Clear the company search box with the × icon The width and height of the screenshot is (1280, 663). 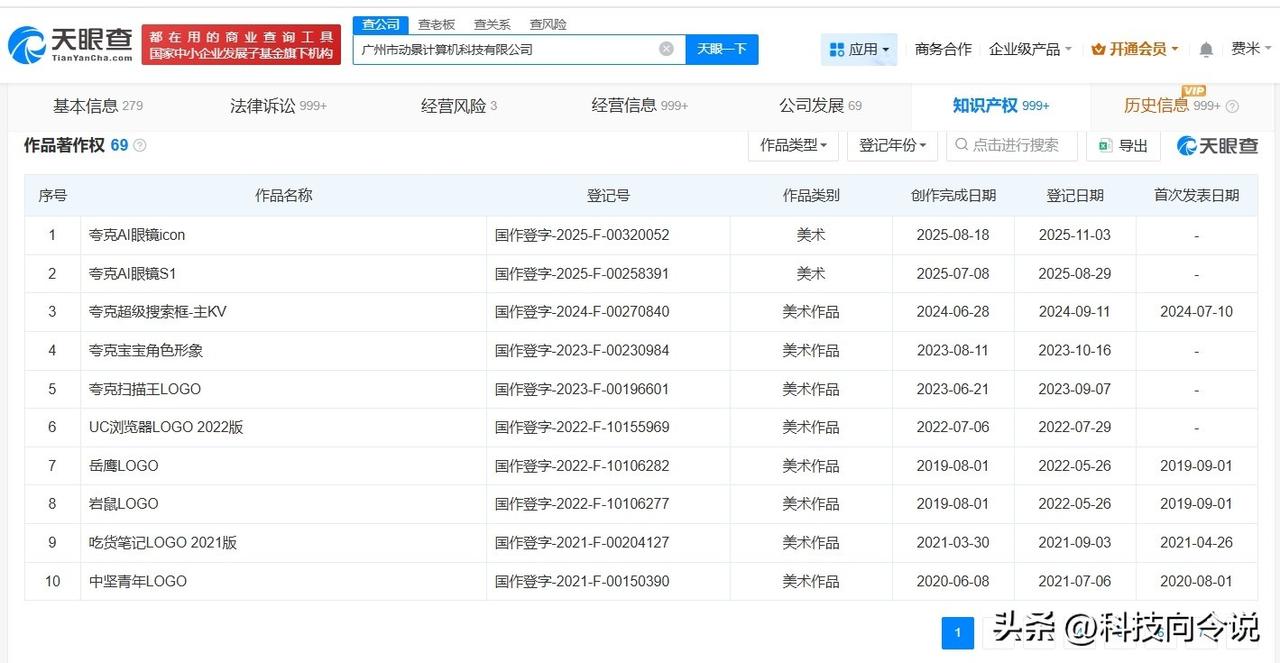point(665,48)
